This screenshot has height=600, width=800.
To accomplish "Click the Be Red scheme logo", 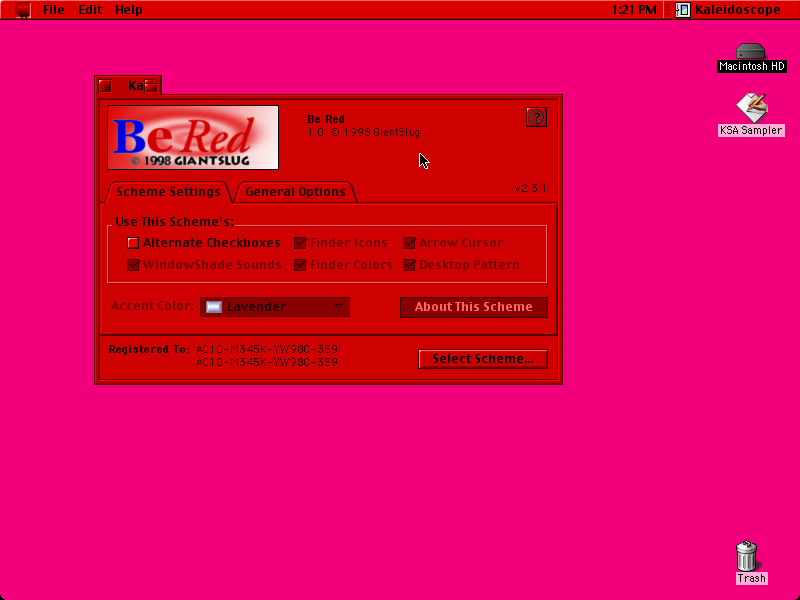I will tap(193, 137).
